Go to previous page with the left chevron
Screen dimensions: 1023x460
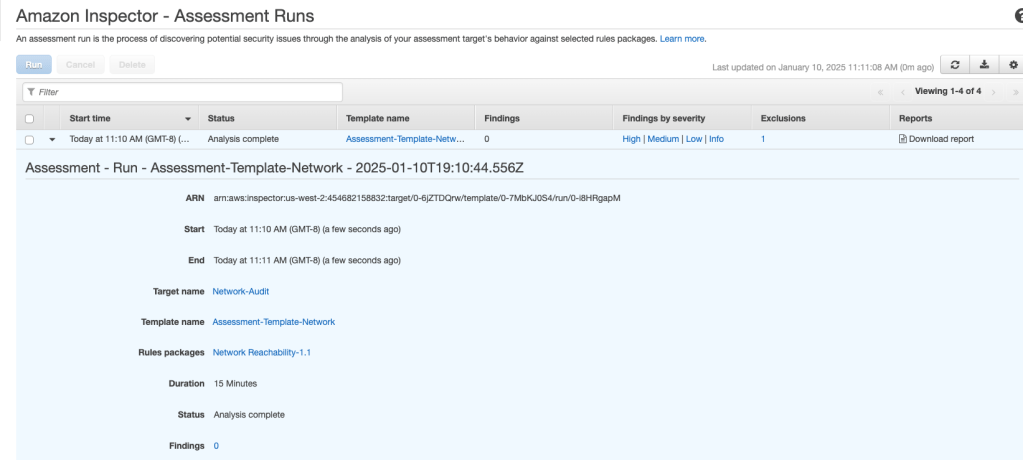pos(902,91)
